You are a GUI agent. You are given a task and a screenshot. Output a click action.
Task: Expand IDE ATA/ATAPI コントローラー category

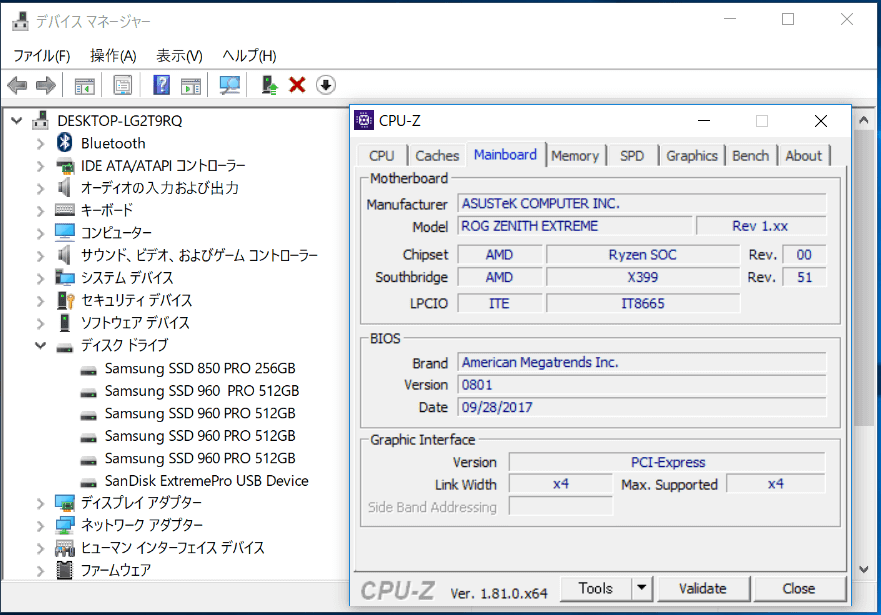(40, 166)
